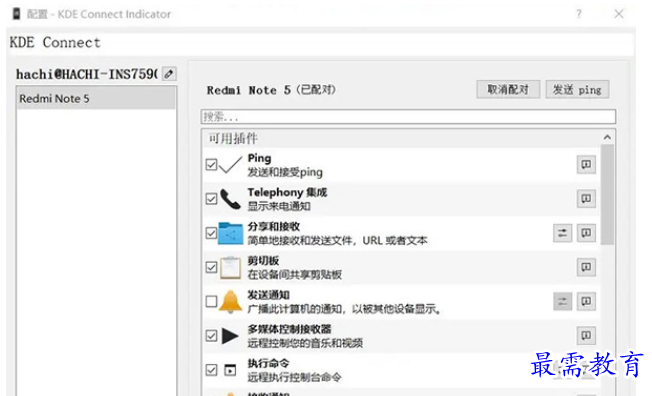Uncheck the 执行命令 checkbox
The height and width of the screenshot is (396, 652).
[x=211, y=370]
